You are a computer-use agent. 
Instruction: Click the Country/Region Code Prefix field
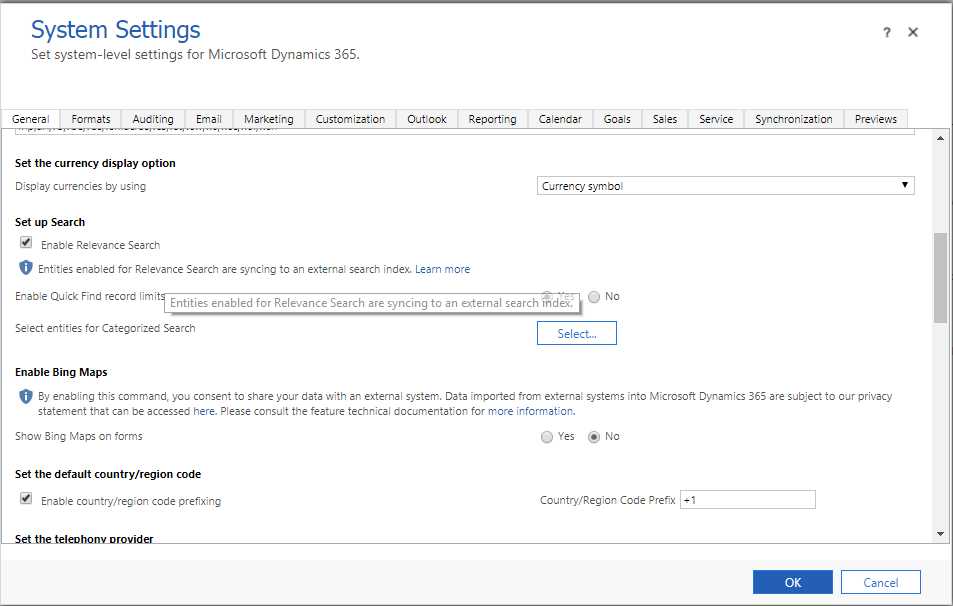click(x=747, y=499)
